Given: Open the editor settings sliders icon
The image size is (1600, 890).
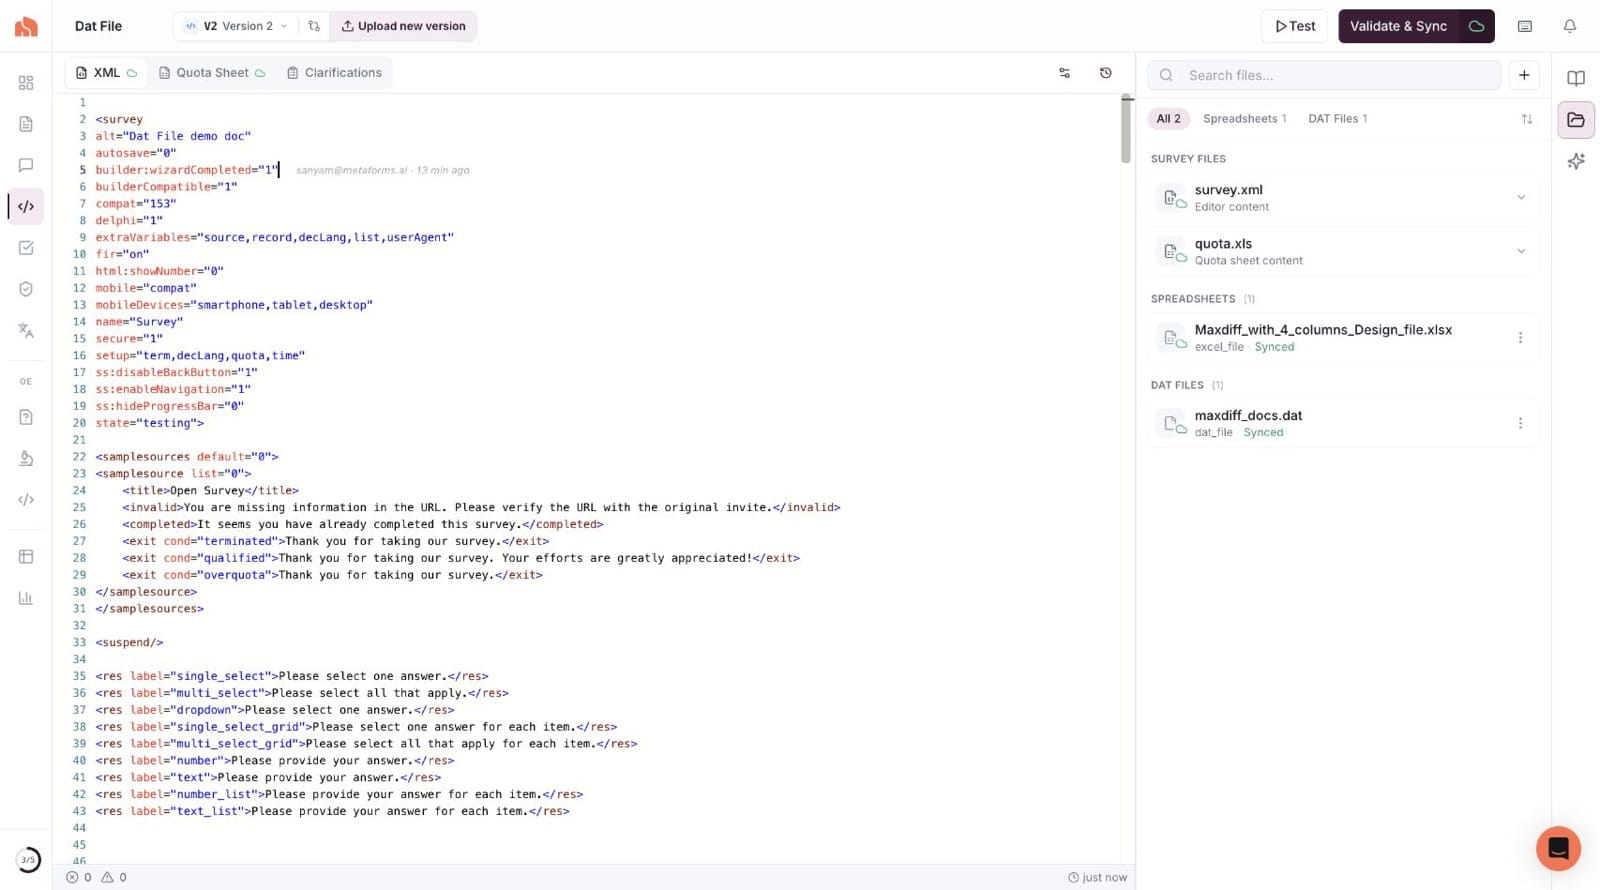Looking at the screenshot, I should 1064,73.
